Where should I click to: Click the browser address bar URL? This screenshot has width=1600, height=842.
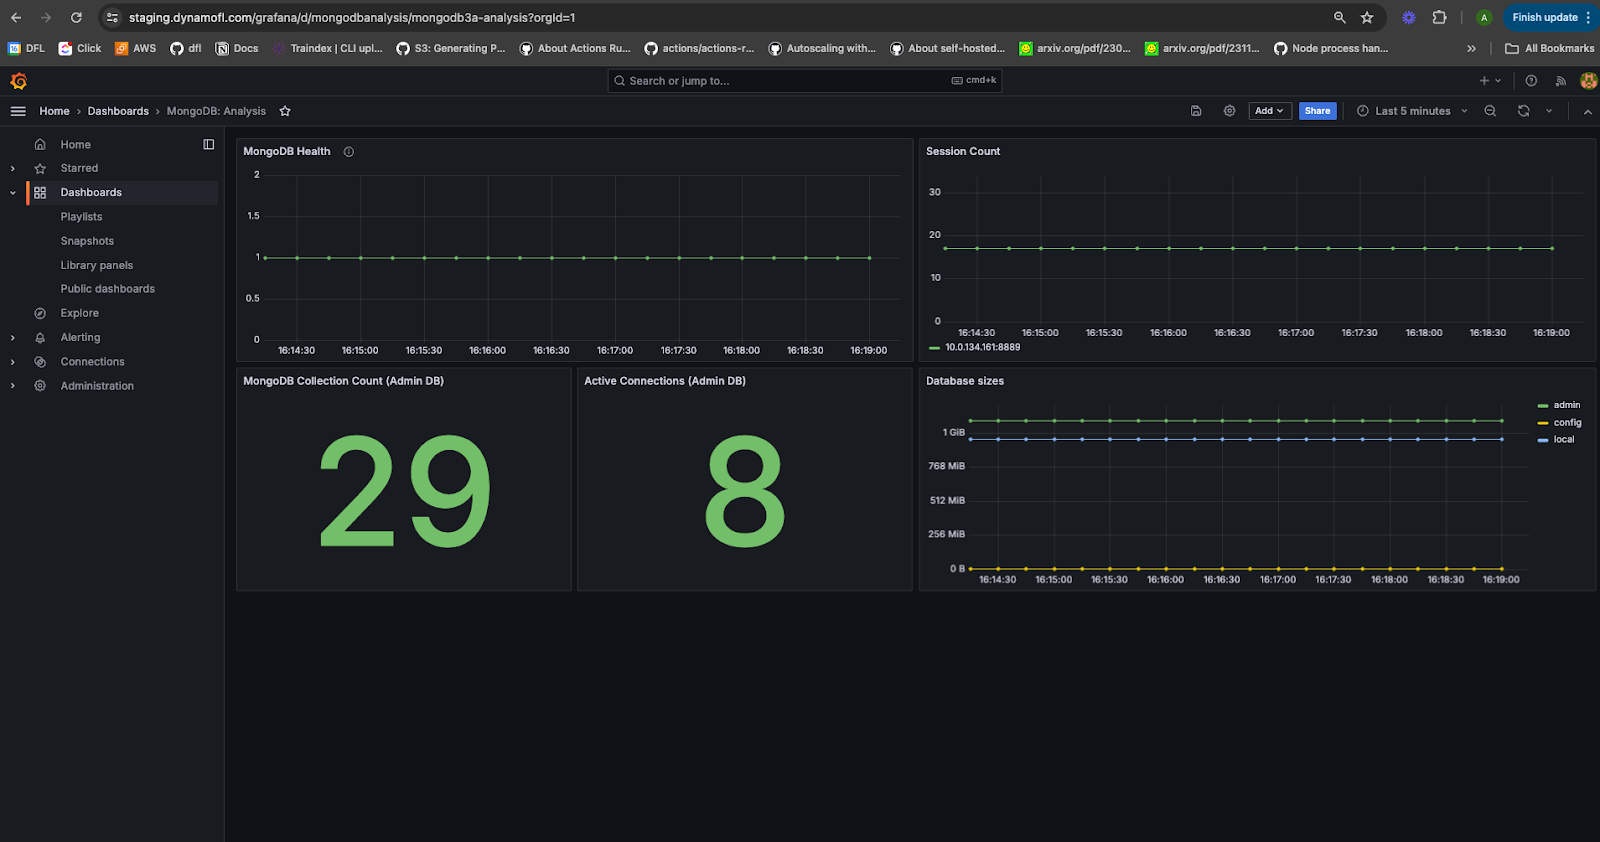(352, 17)
